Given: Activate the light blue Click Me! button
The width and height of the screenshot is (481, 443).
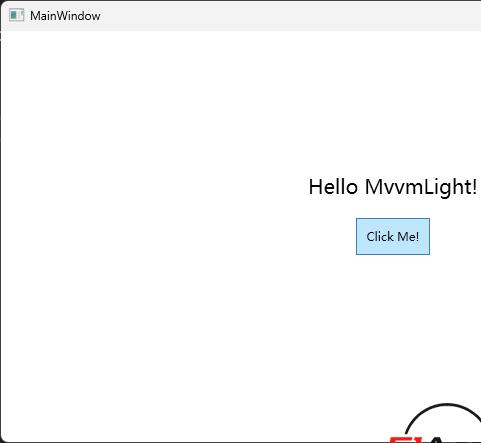Looking at the screenshot, I should 393,237.
